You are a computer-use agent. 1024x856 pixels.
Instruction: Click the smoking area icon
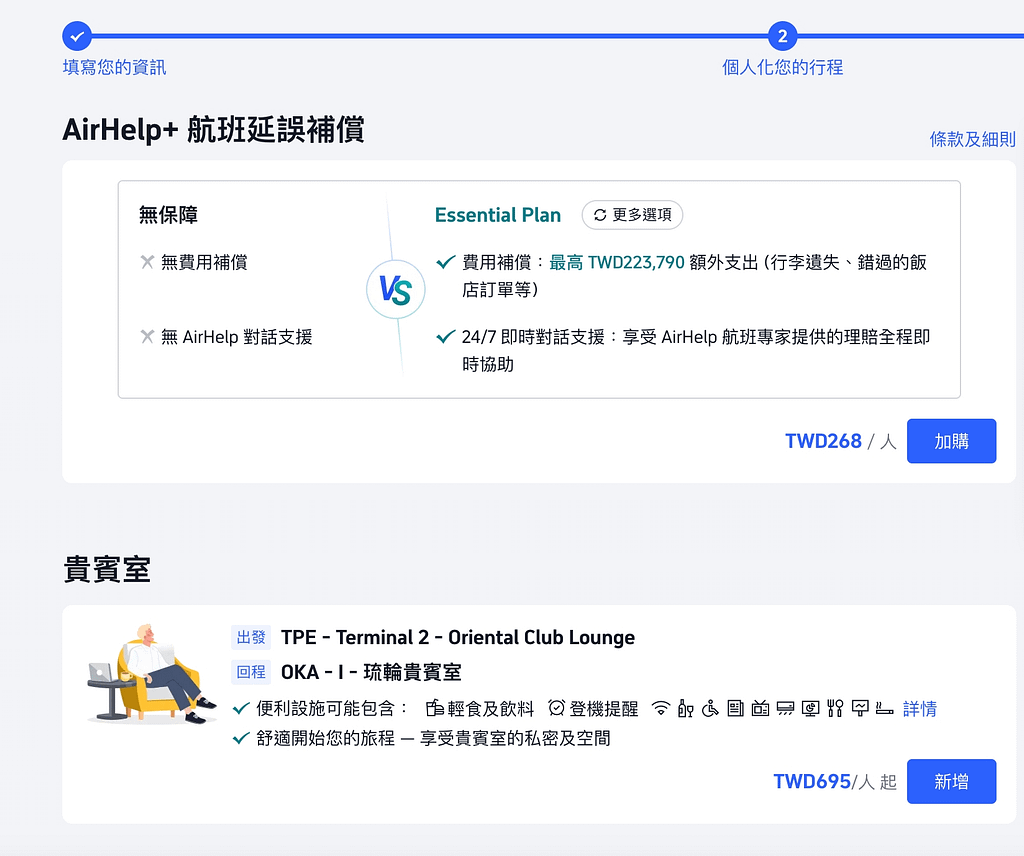coord(884,708)
